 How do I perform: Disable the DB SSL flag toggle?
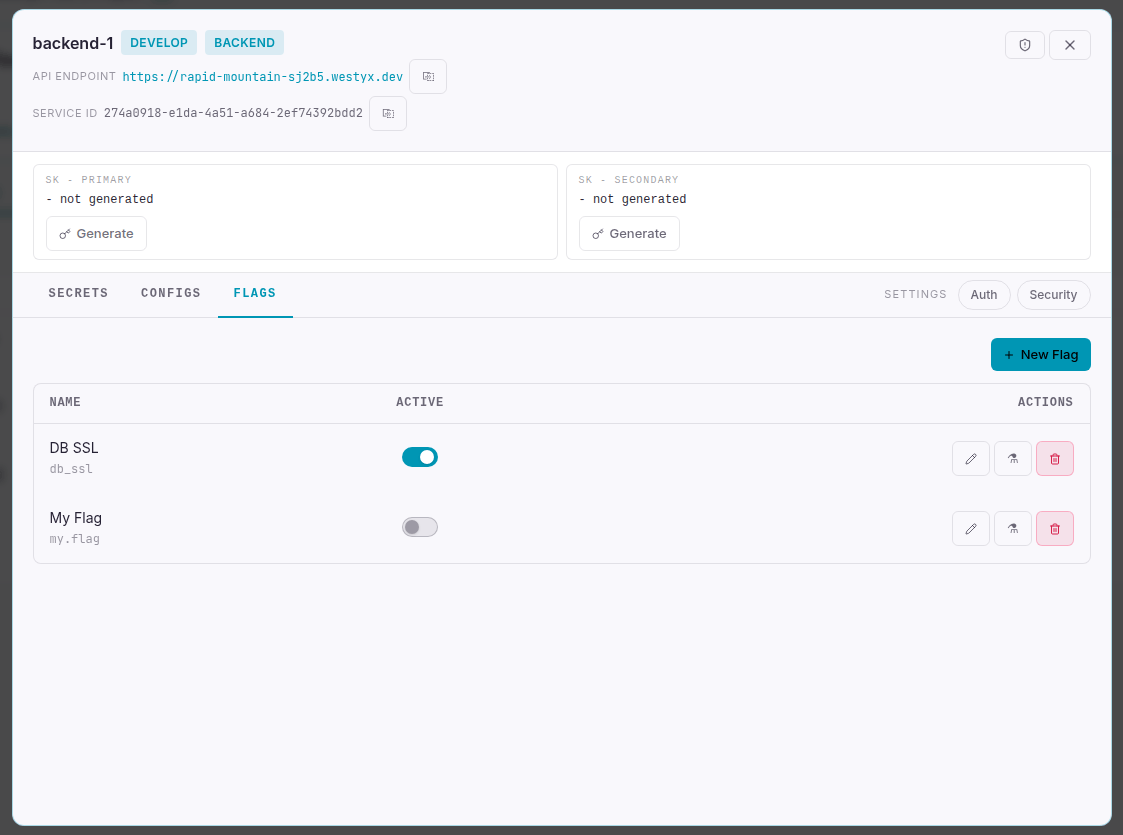pyautogui.click(x=420, y=457)
